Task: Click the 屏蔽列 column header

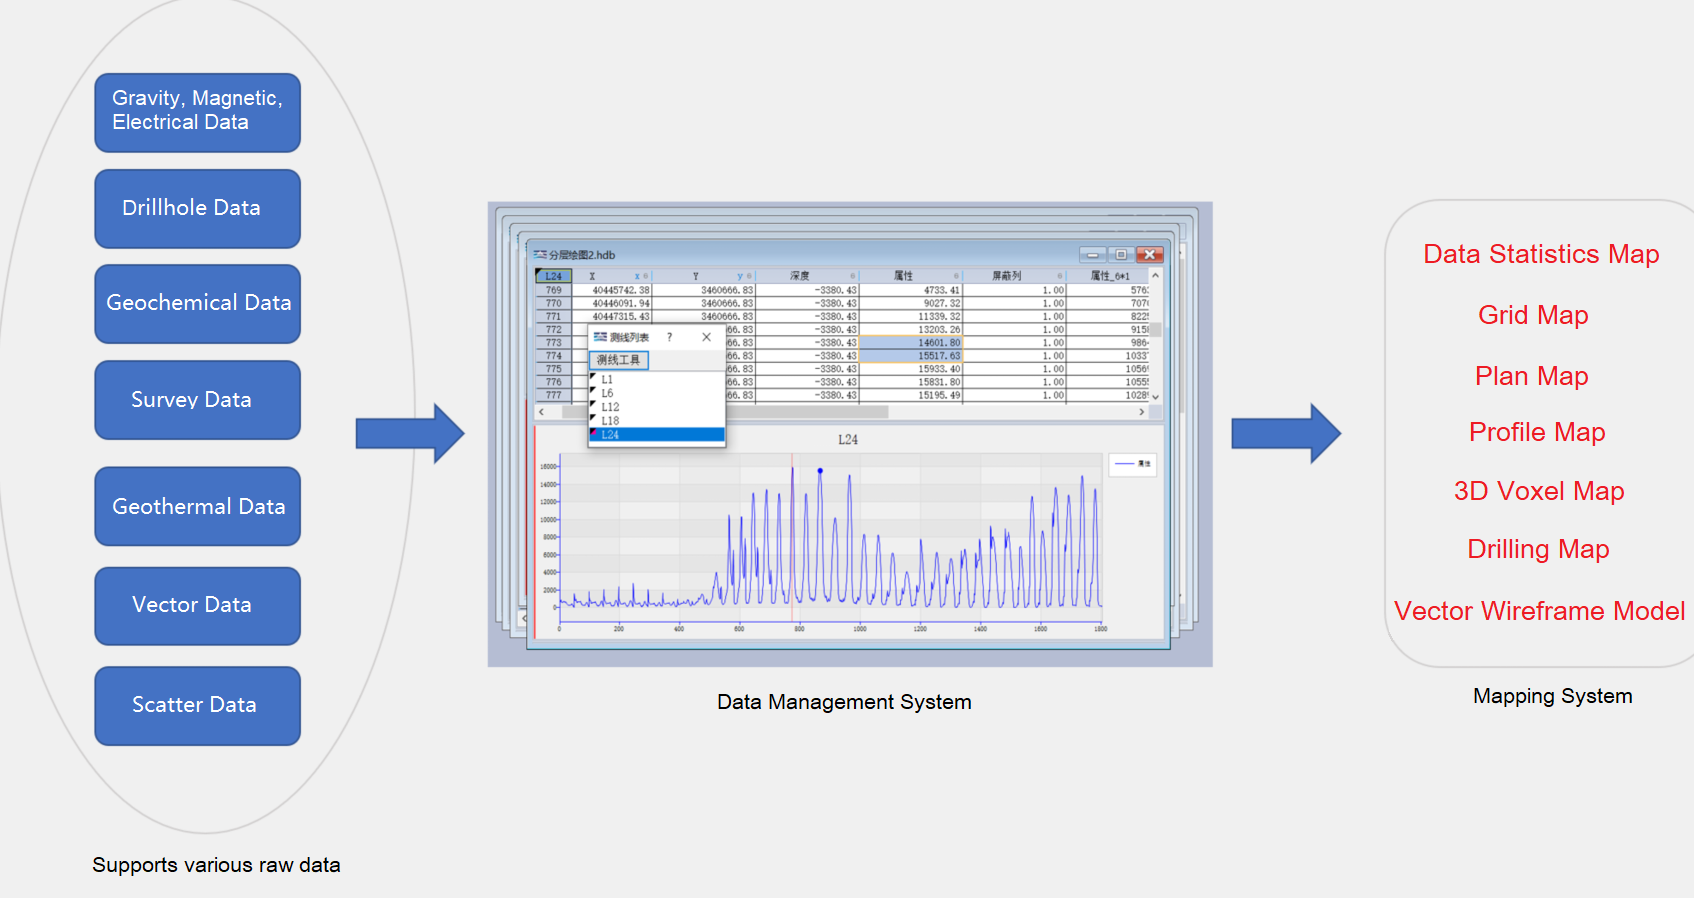Action: coord(1013,276)
